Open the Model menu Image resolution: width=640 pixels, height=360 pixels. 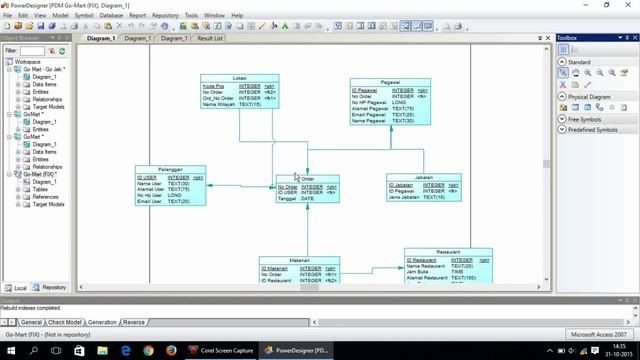tap(60, 15)
